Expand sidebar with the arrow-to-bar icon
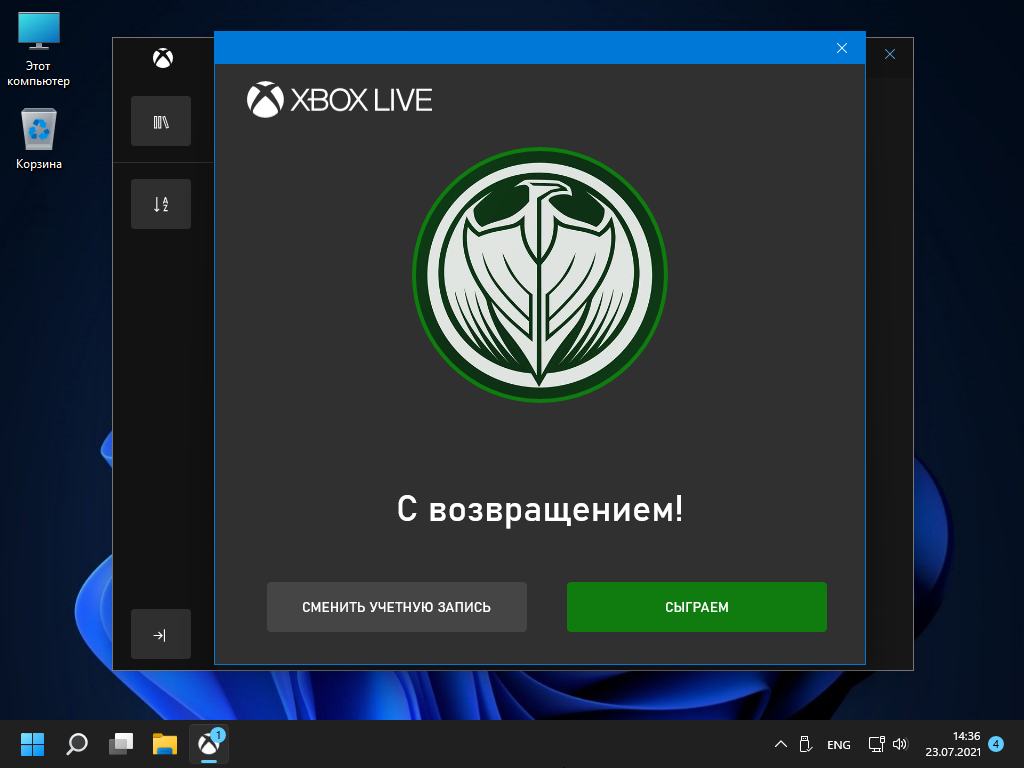Viewport: 1024px width, 768px height. pos(161,634)
